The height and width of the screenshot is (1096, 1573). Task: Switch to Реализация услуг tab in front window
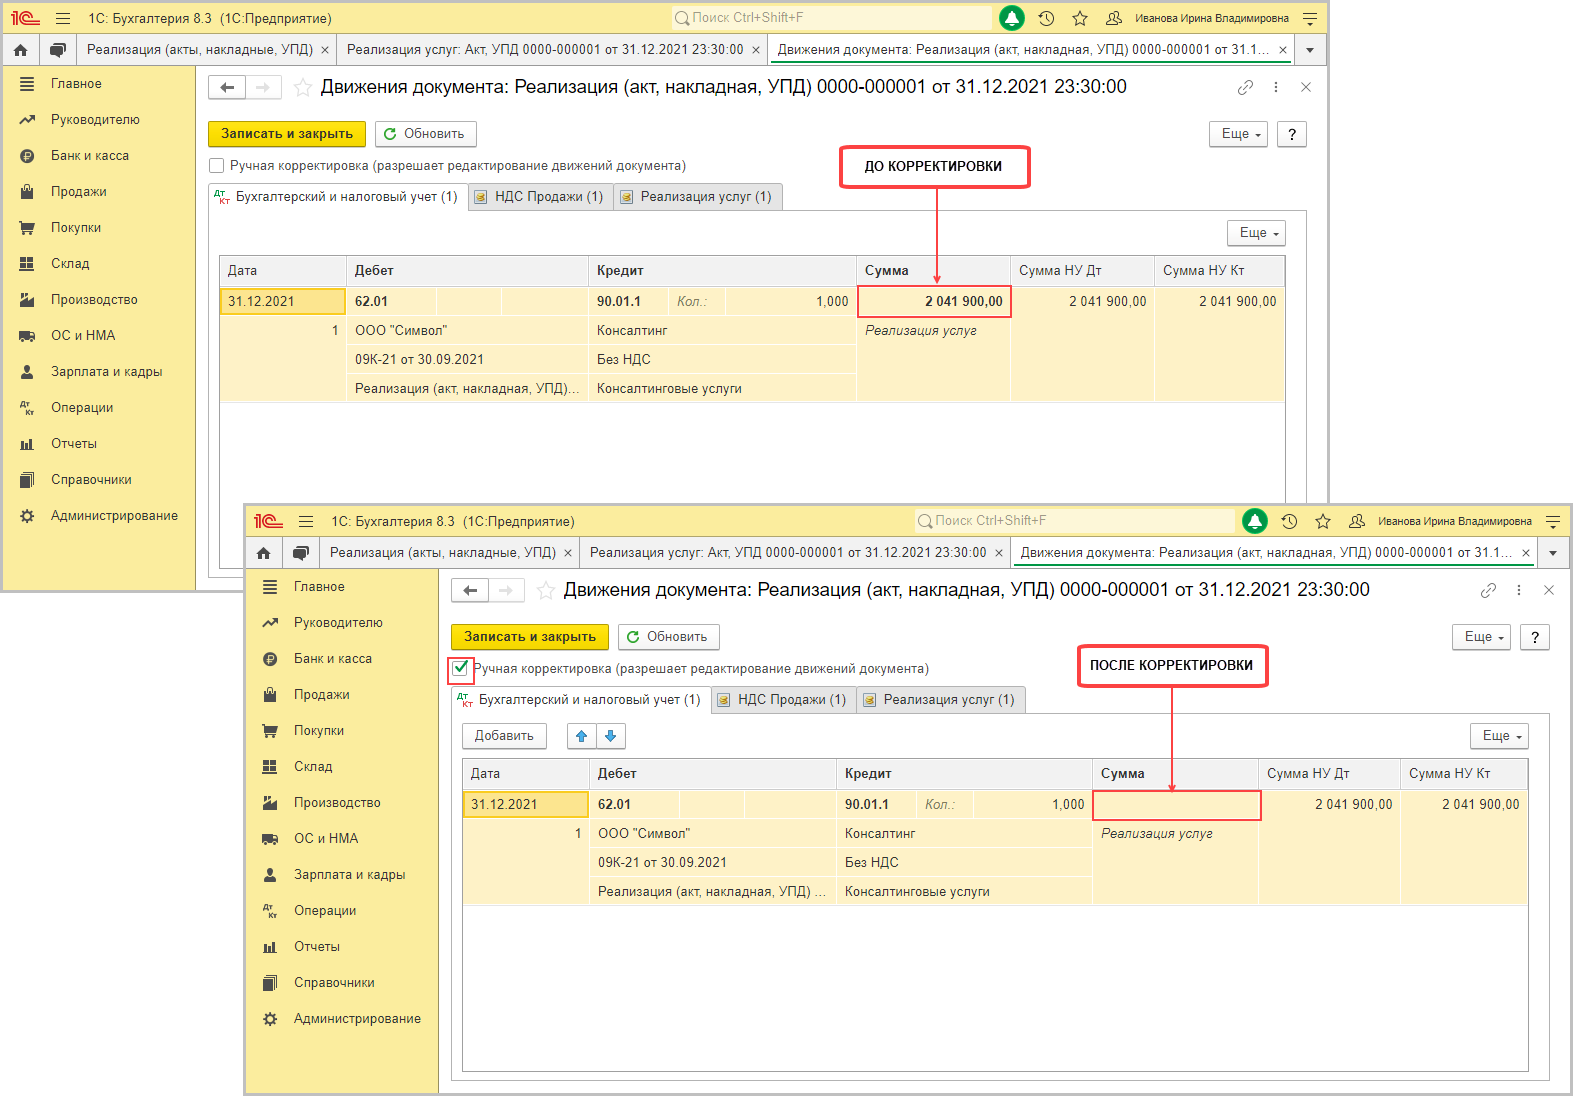pyautogui.click(x=940, y=700)
